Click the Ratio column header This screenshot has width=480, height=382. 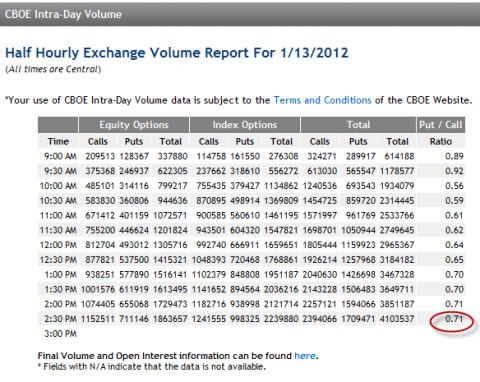coord(441,141)
